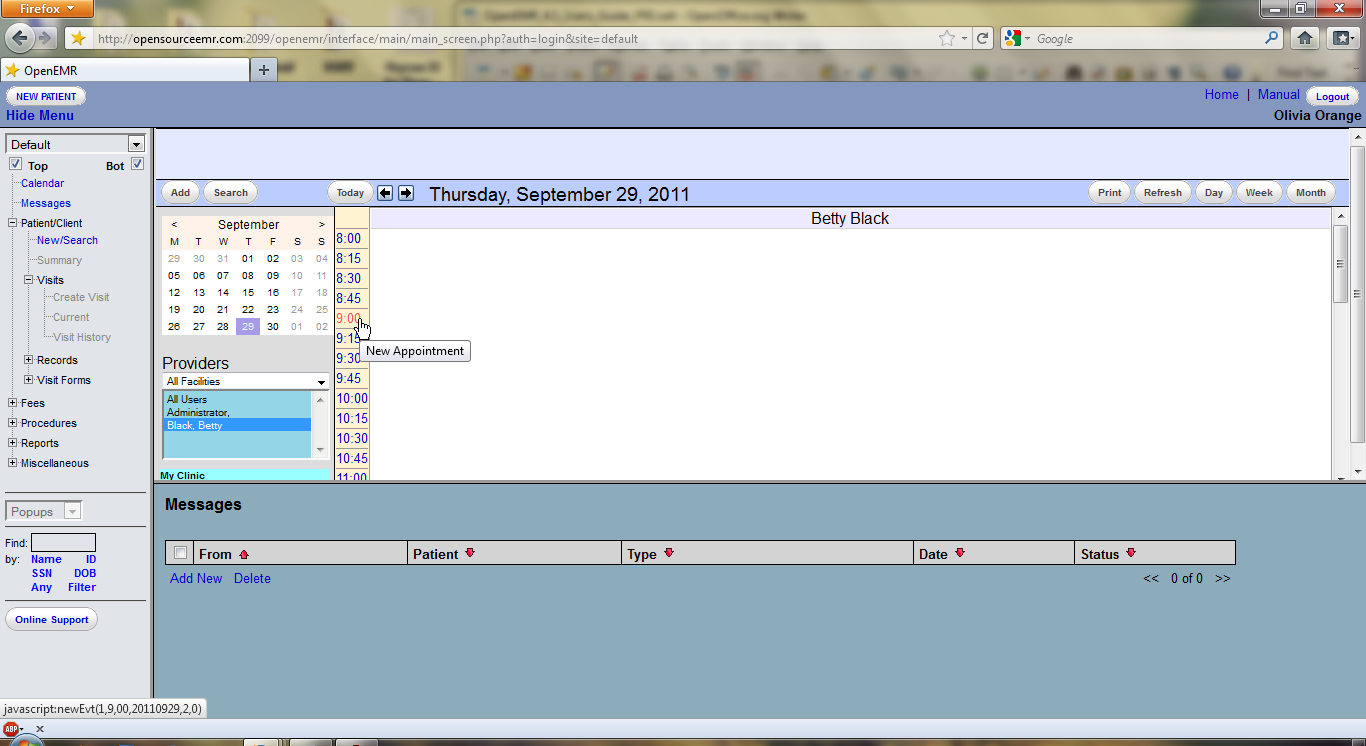Screen dimensions: 1366x746
Task: Toggle the Top frame checkbox
Action: 15,164
